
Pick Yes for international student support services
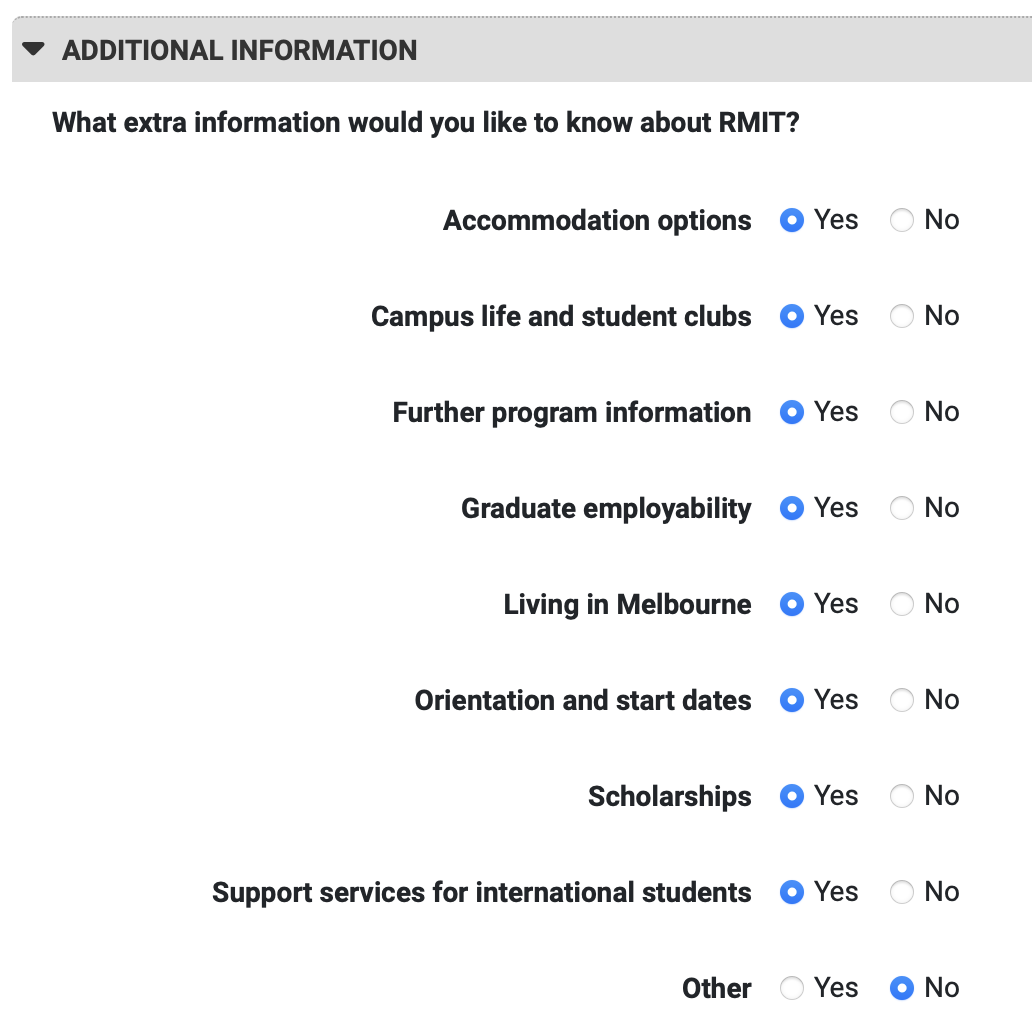point(792,892)
